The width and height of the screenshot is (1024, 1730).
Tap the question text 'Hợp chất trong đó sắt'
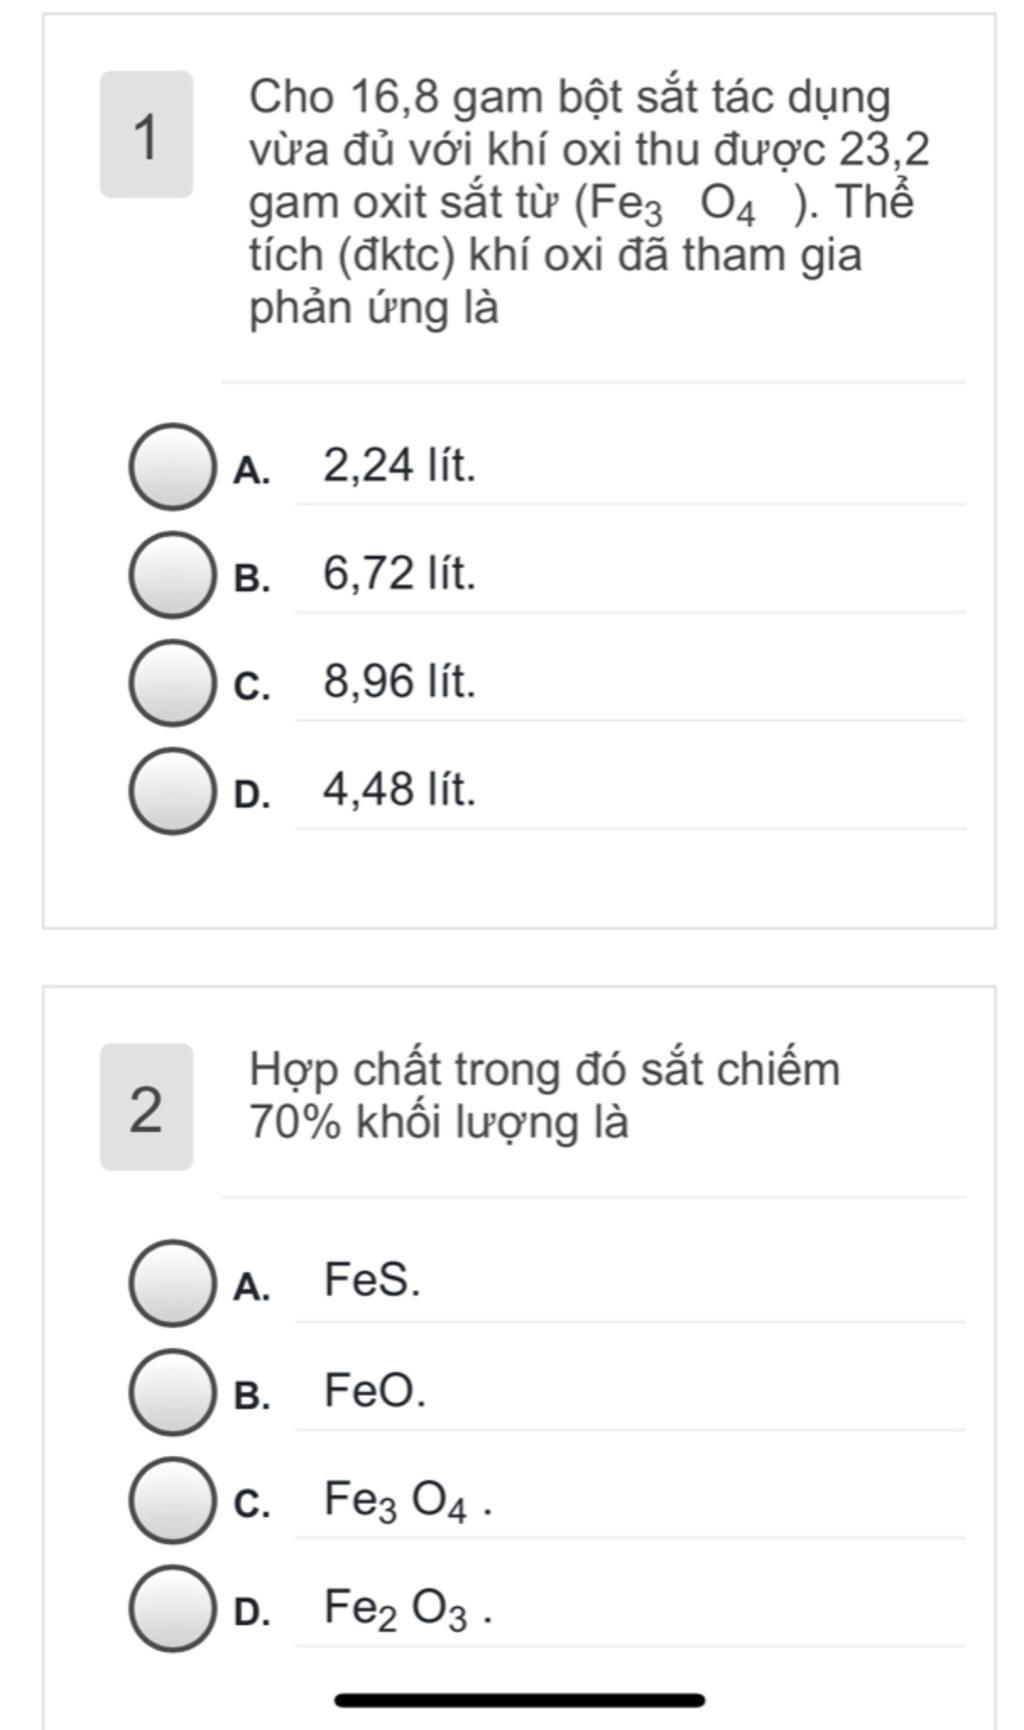coord(544,1095)
